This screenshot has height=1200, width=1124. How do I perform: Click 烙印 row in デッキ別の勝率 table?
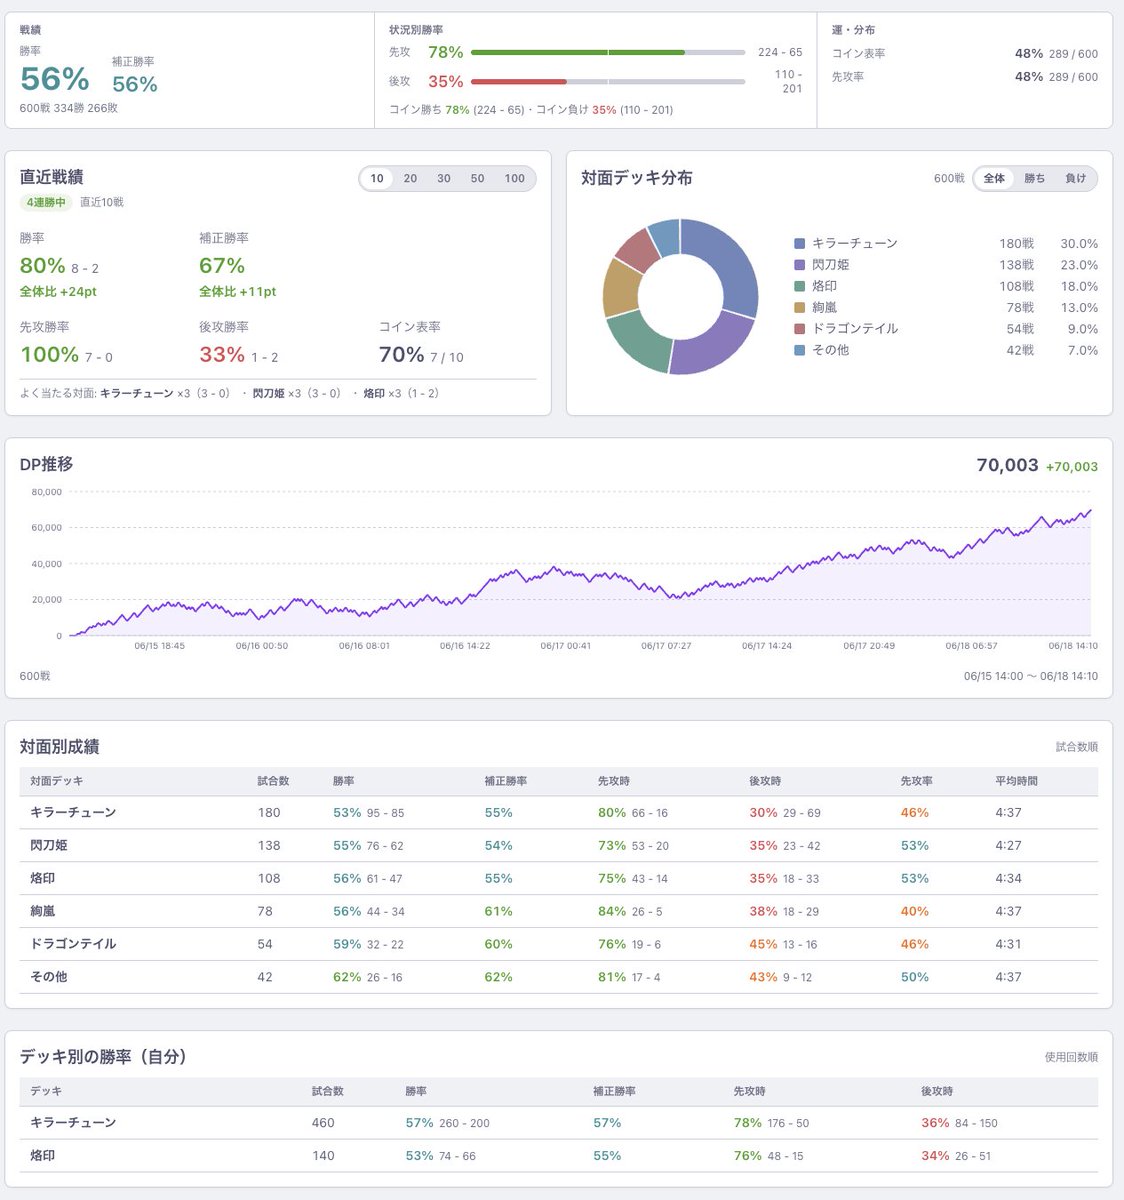[558, 1156]
